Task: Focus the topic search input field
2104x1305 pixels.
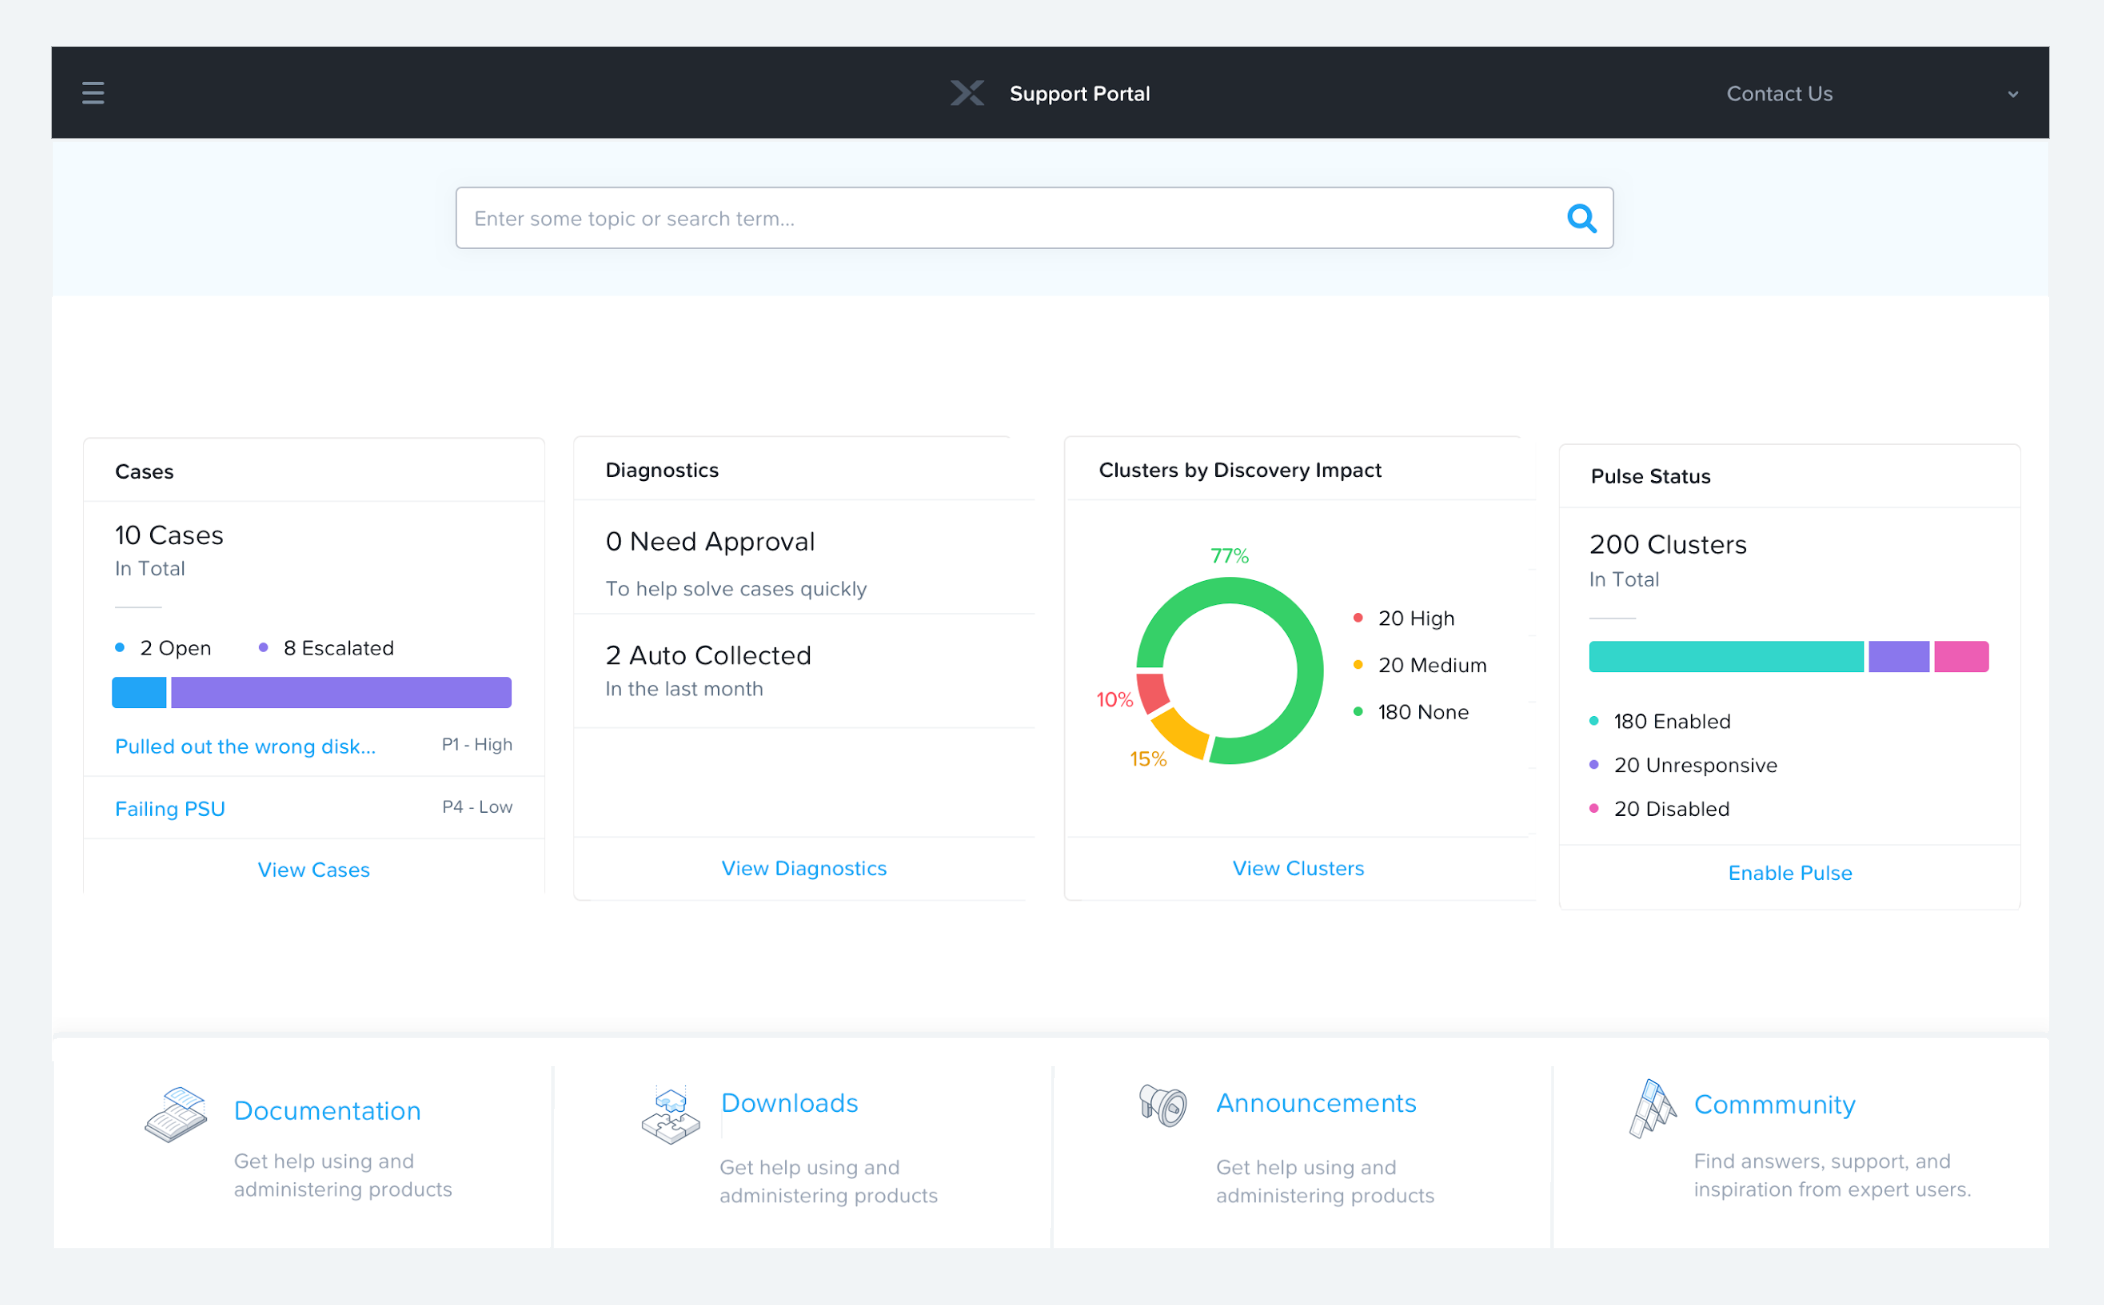Action: [x=1000, y=218]
